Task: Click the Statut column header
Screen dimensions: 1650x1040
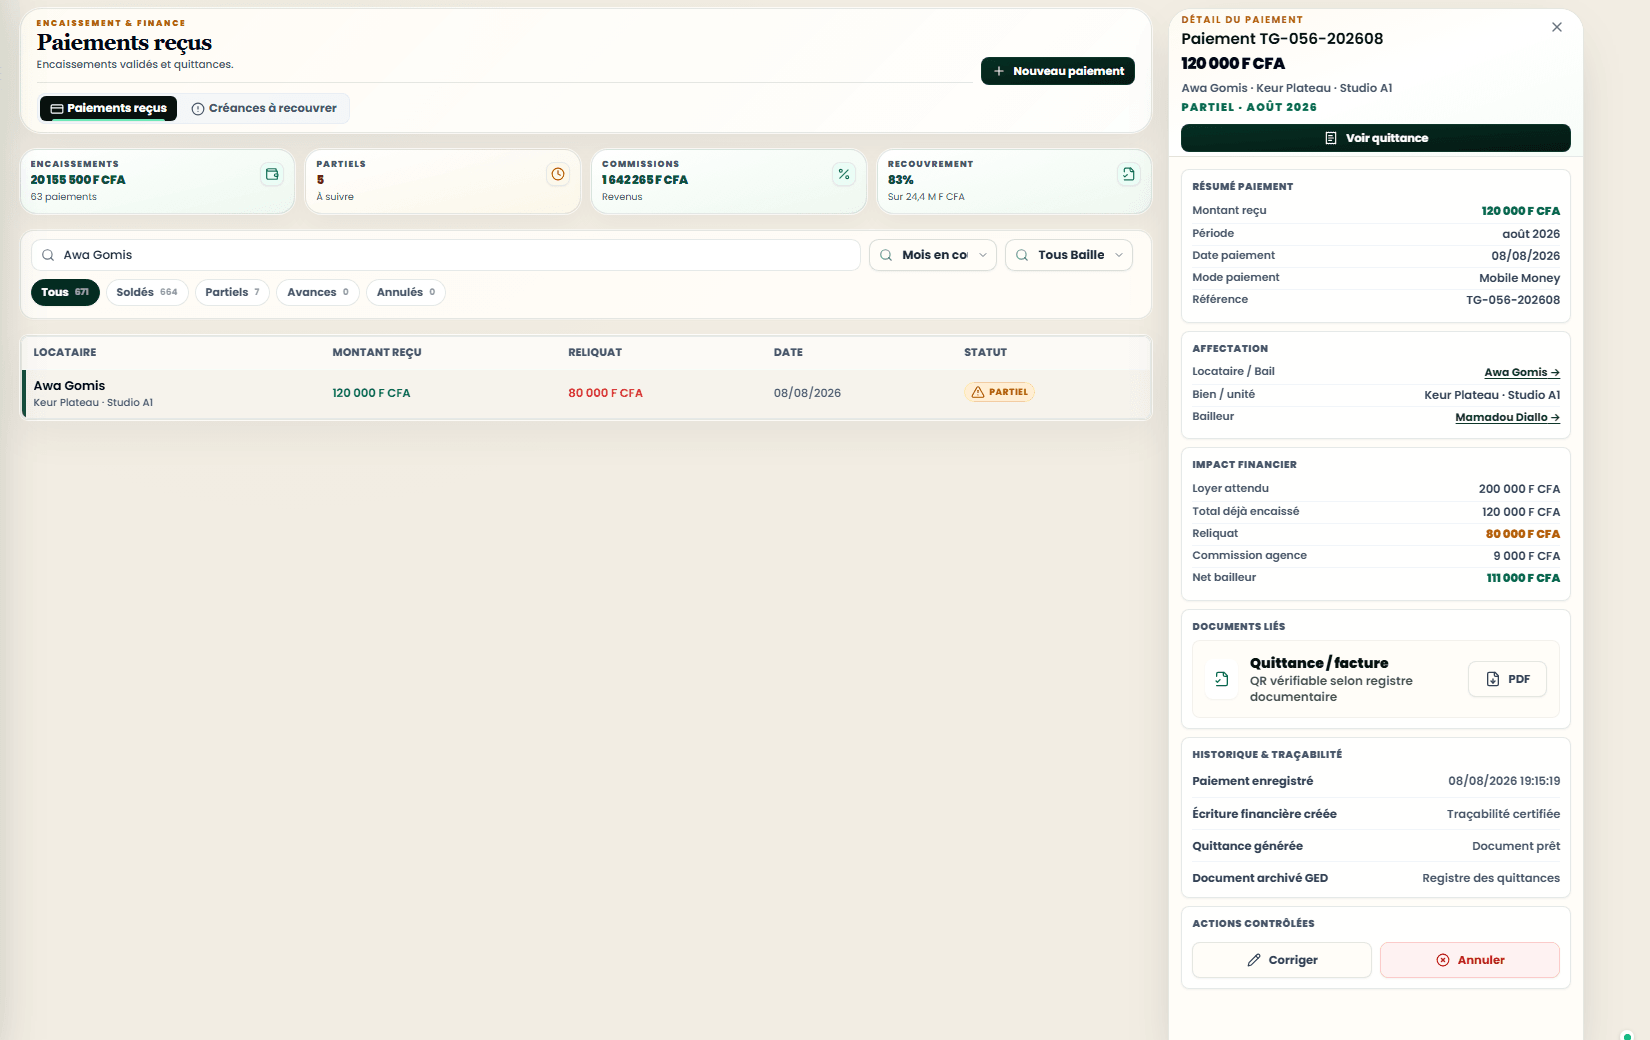Action: [985, 352]
